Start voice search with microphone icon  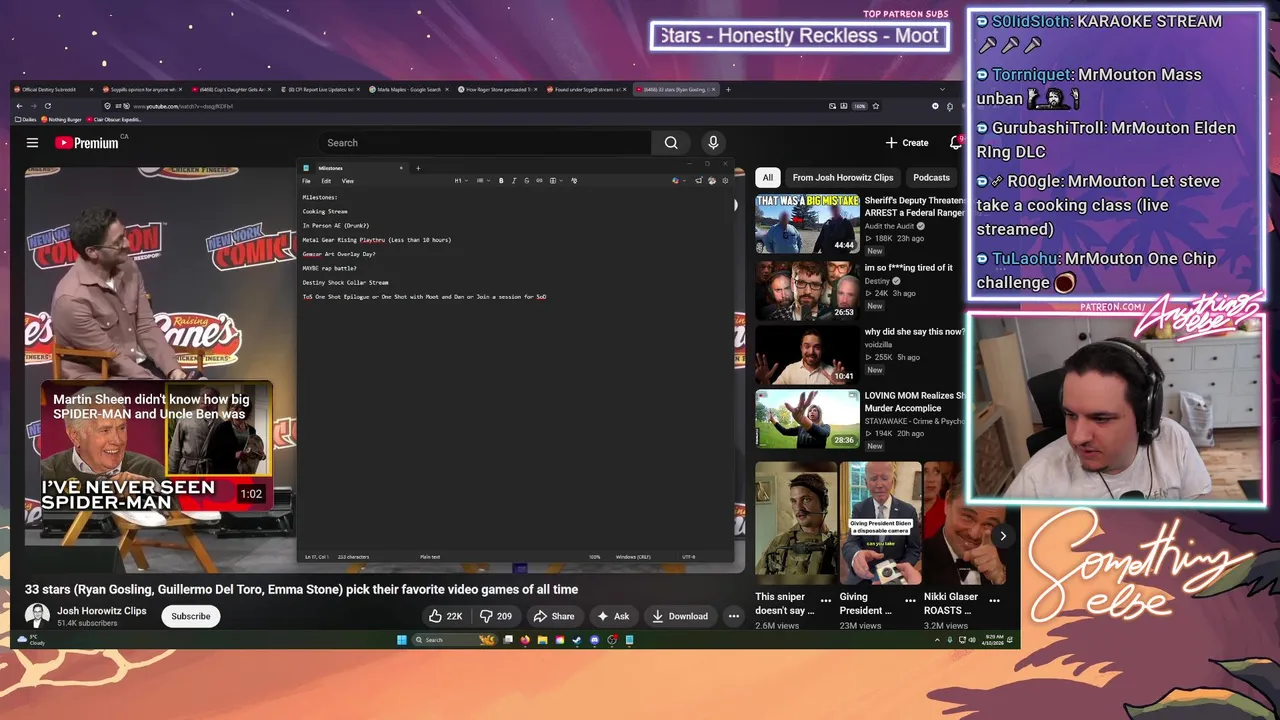[713, 143]
